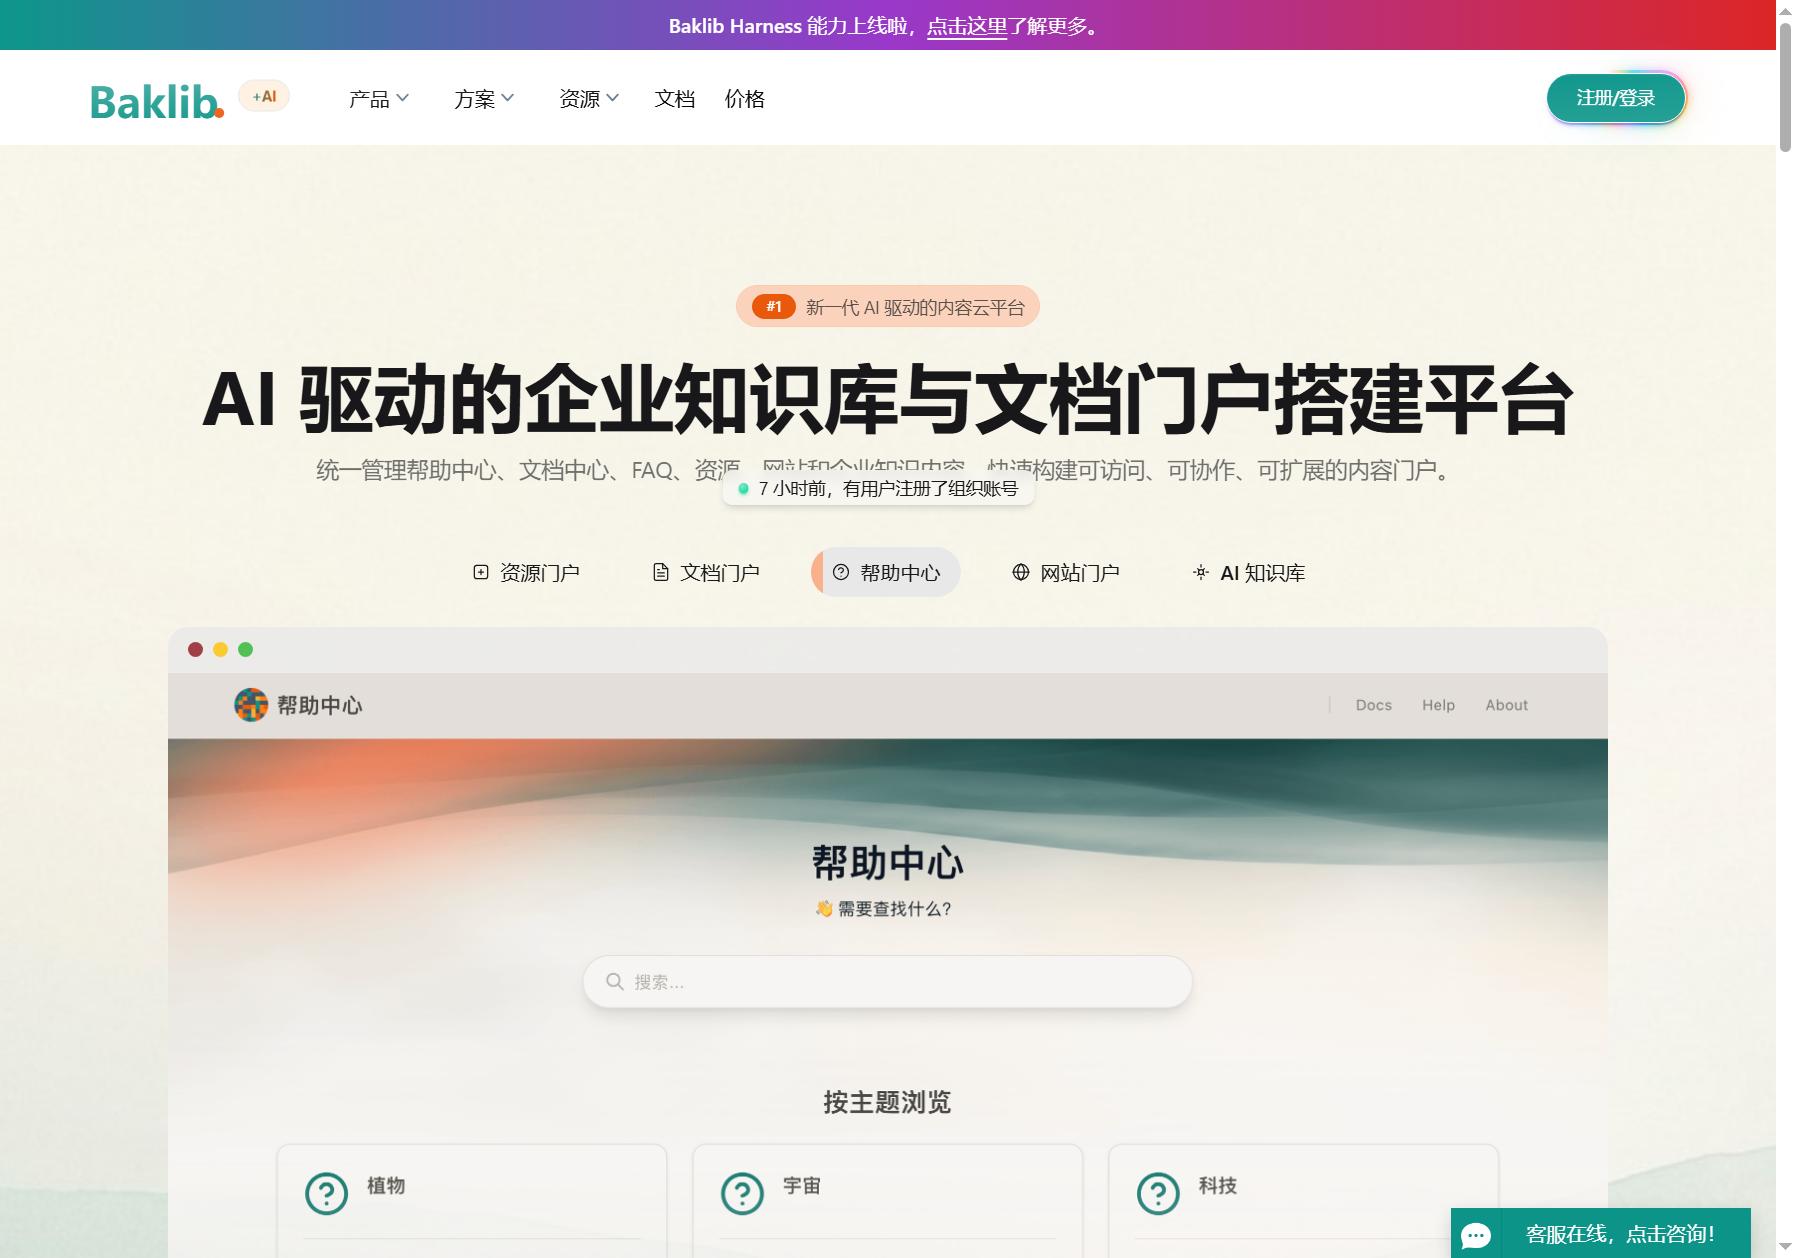Expand the 方案 dropdown menu

pos(484,99)
